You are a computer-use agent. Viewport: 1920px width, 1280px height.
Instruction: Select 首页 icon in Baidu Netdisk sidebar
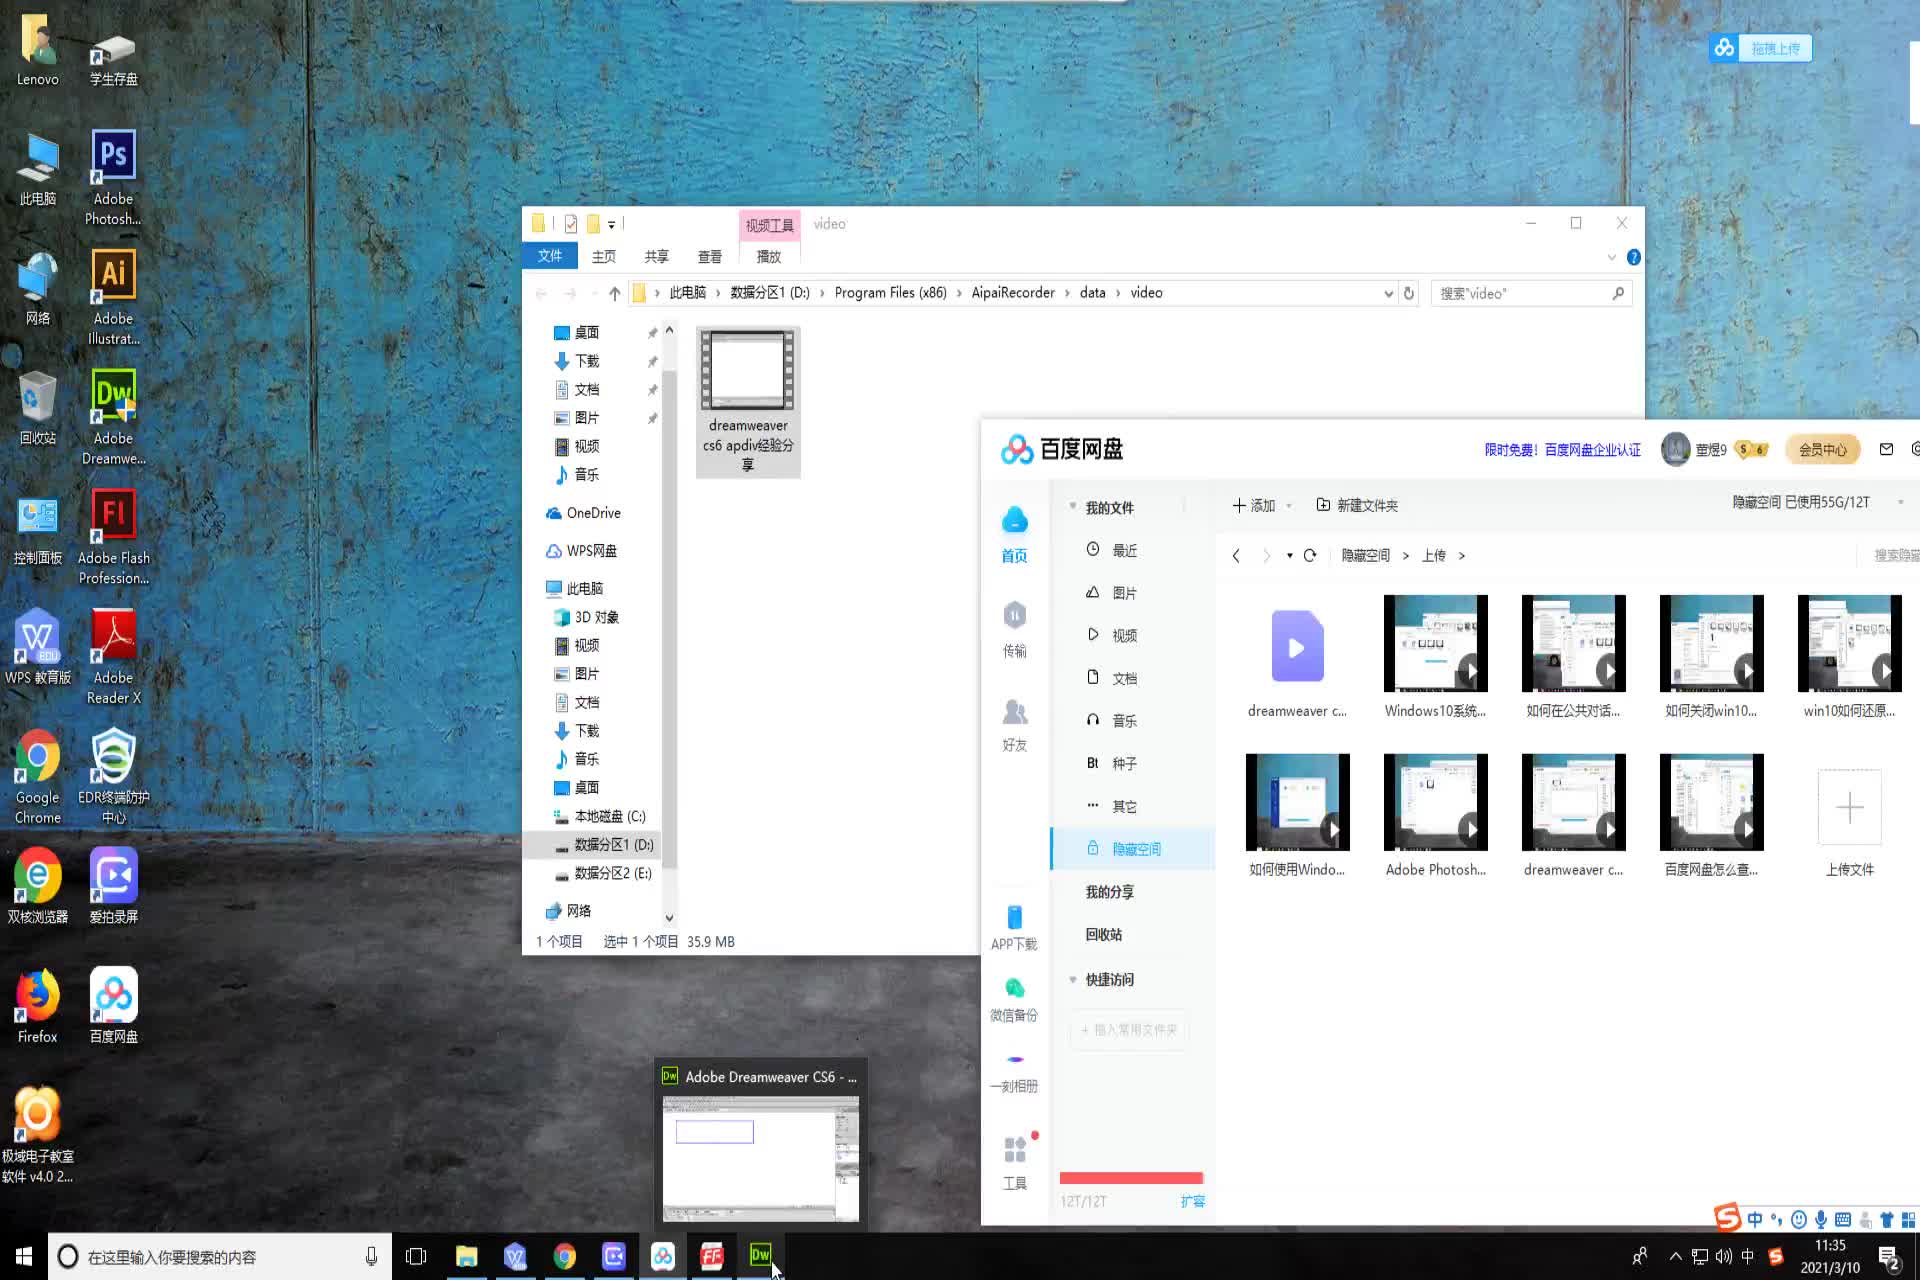(1014, 535)
